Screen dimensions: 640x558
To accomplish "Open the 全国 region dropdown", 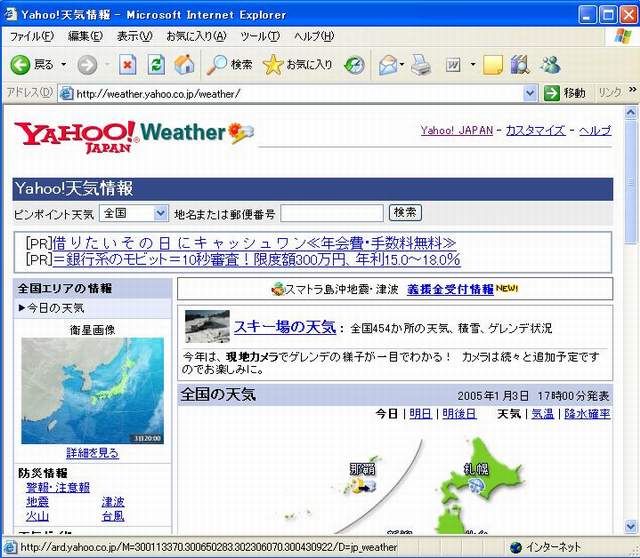I will pyautogui.click(x=134, y=213).
